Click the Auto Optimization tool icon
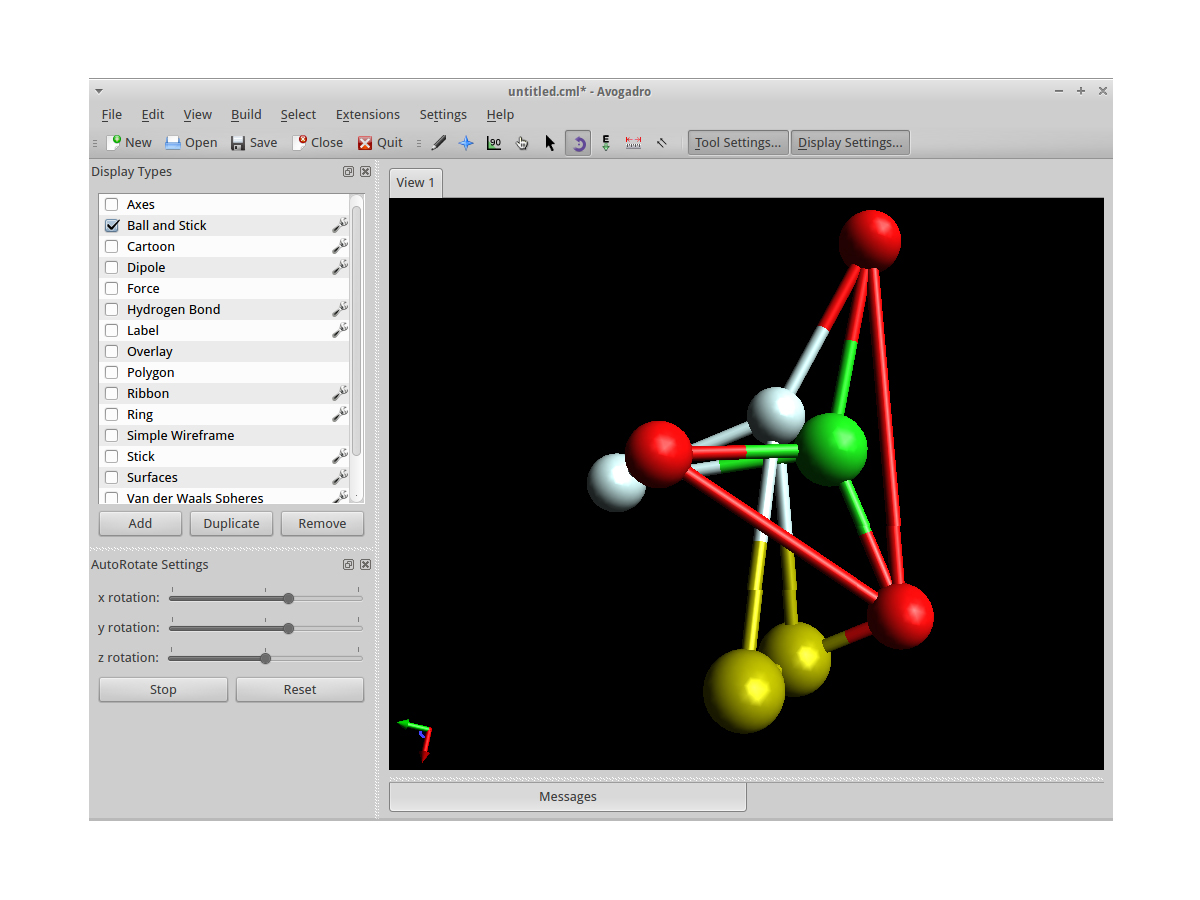 point(606,143)
